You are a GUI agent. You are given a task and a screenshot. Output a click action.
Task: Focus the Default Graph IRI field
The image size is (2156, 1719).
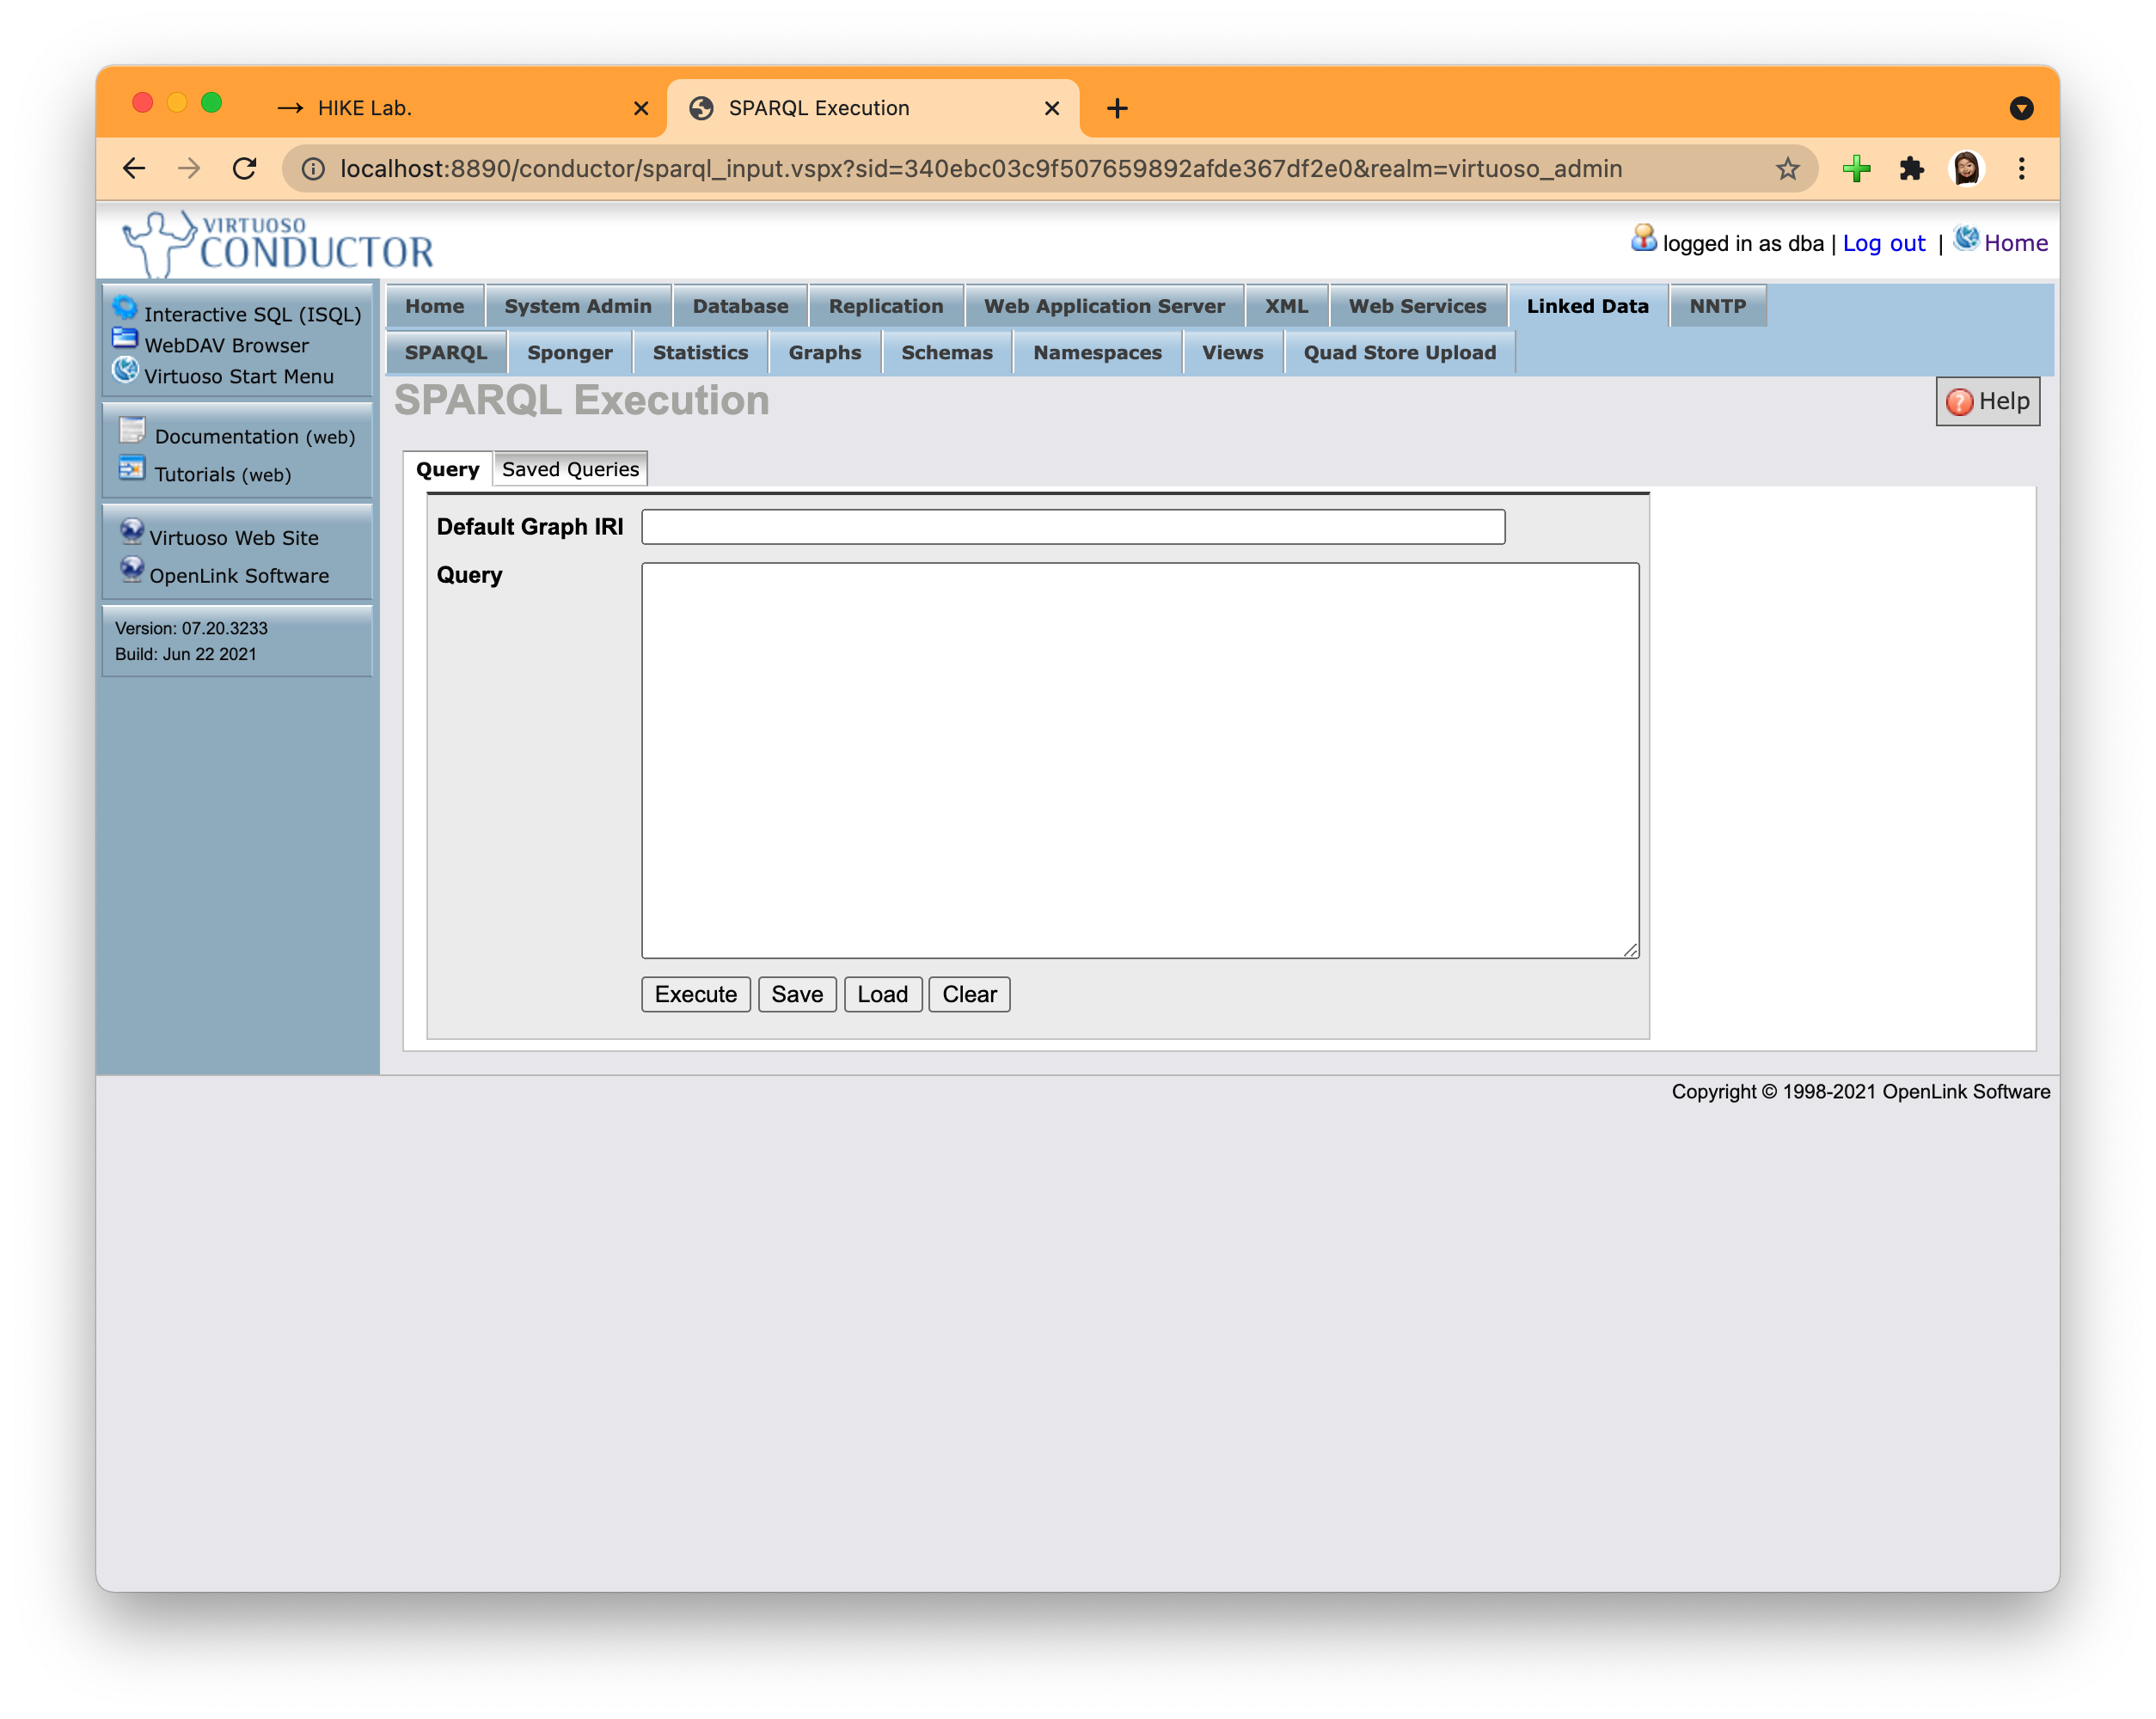pos(1073,527)
